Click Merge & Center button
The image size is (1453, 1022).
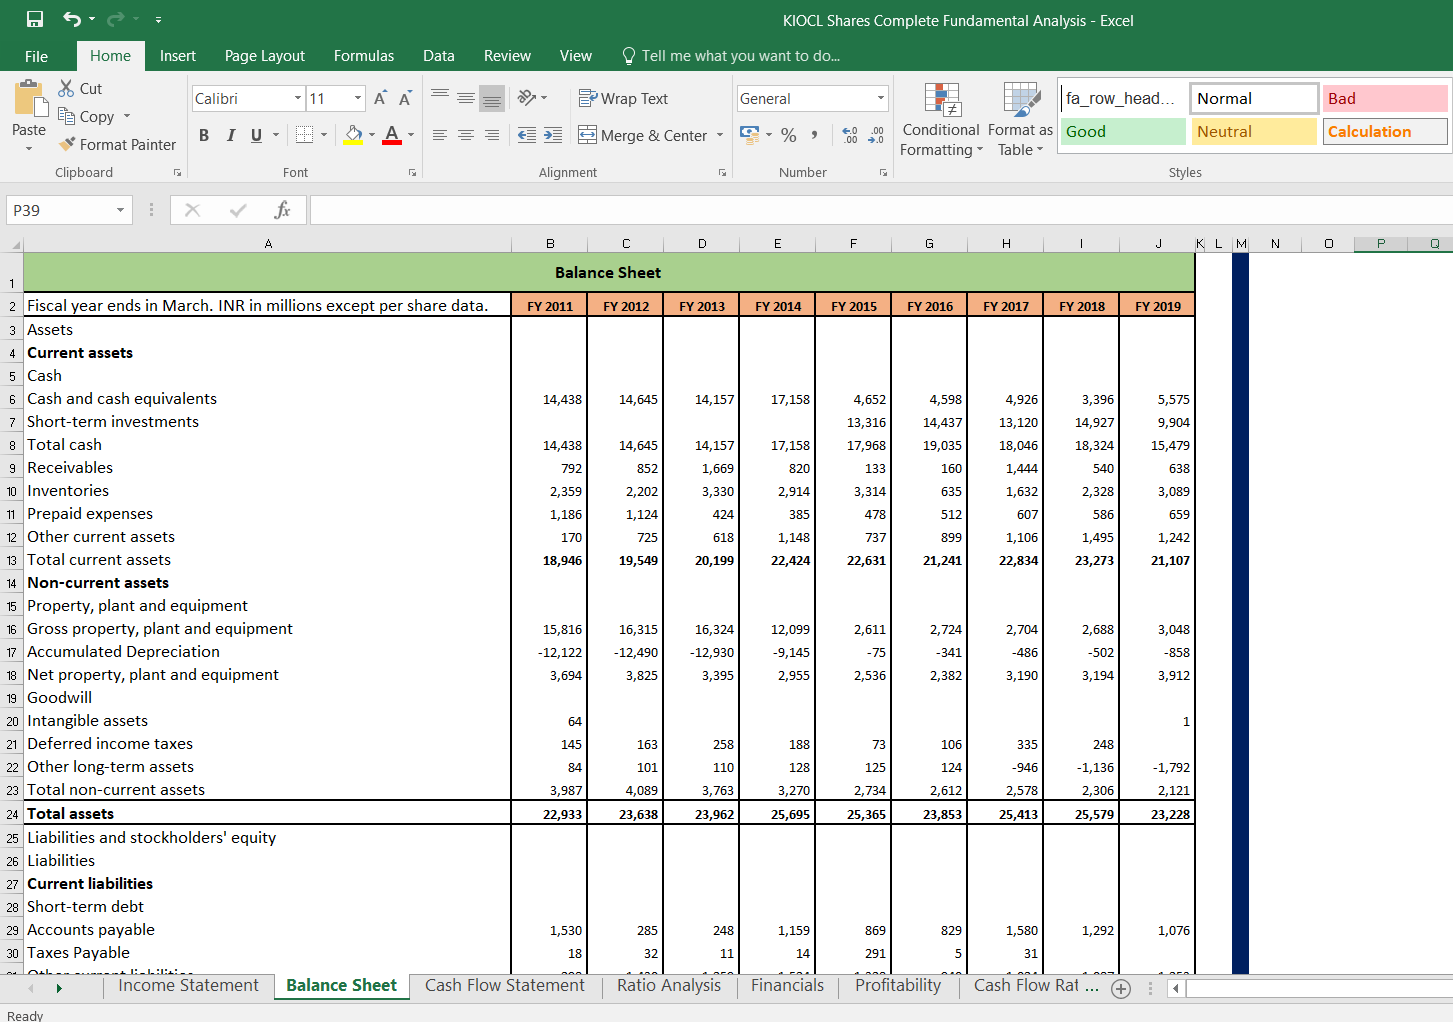coord(643,135)
